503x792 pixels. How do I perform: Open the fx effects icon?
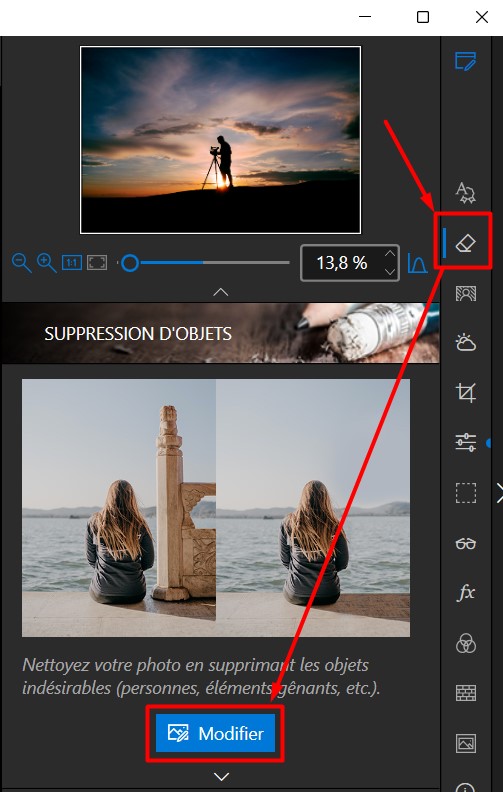click(x=466, y=592)
